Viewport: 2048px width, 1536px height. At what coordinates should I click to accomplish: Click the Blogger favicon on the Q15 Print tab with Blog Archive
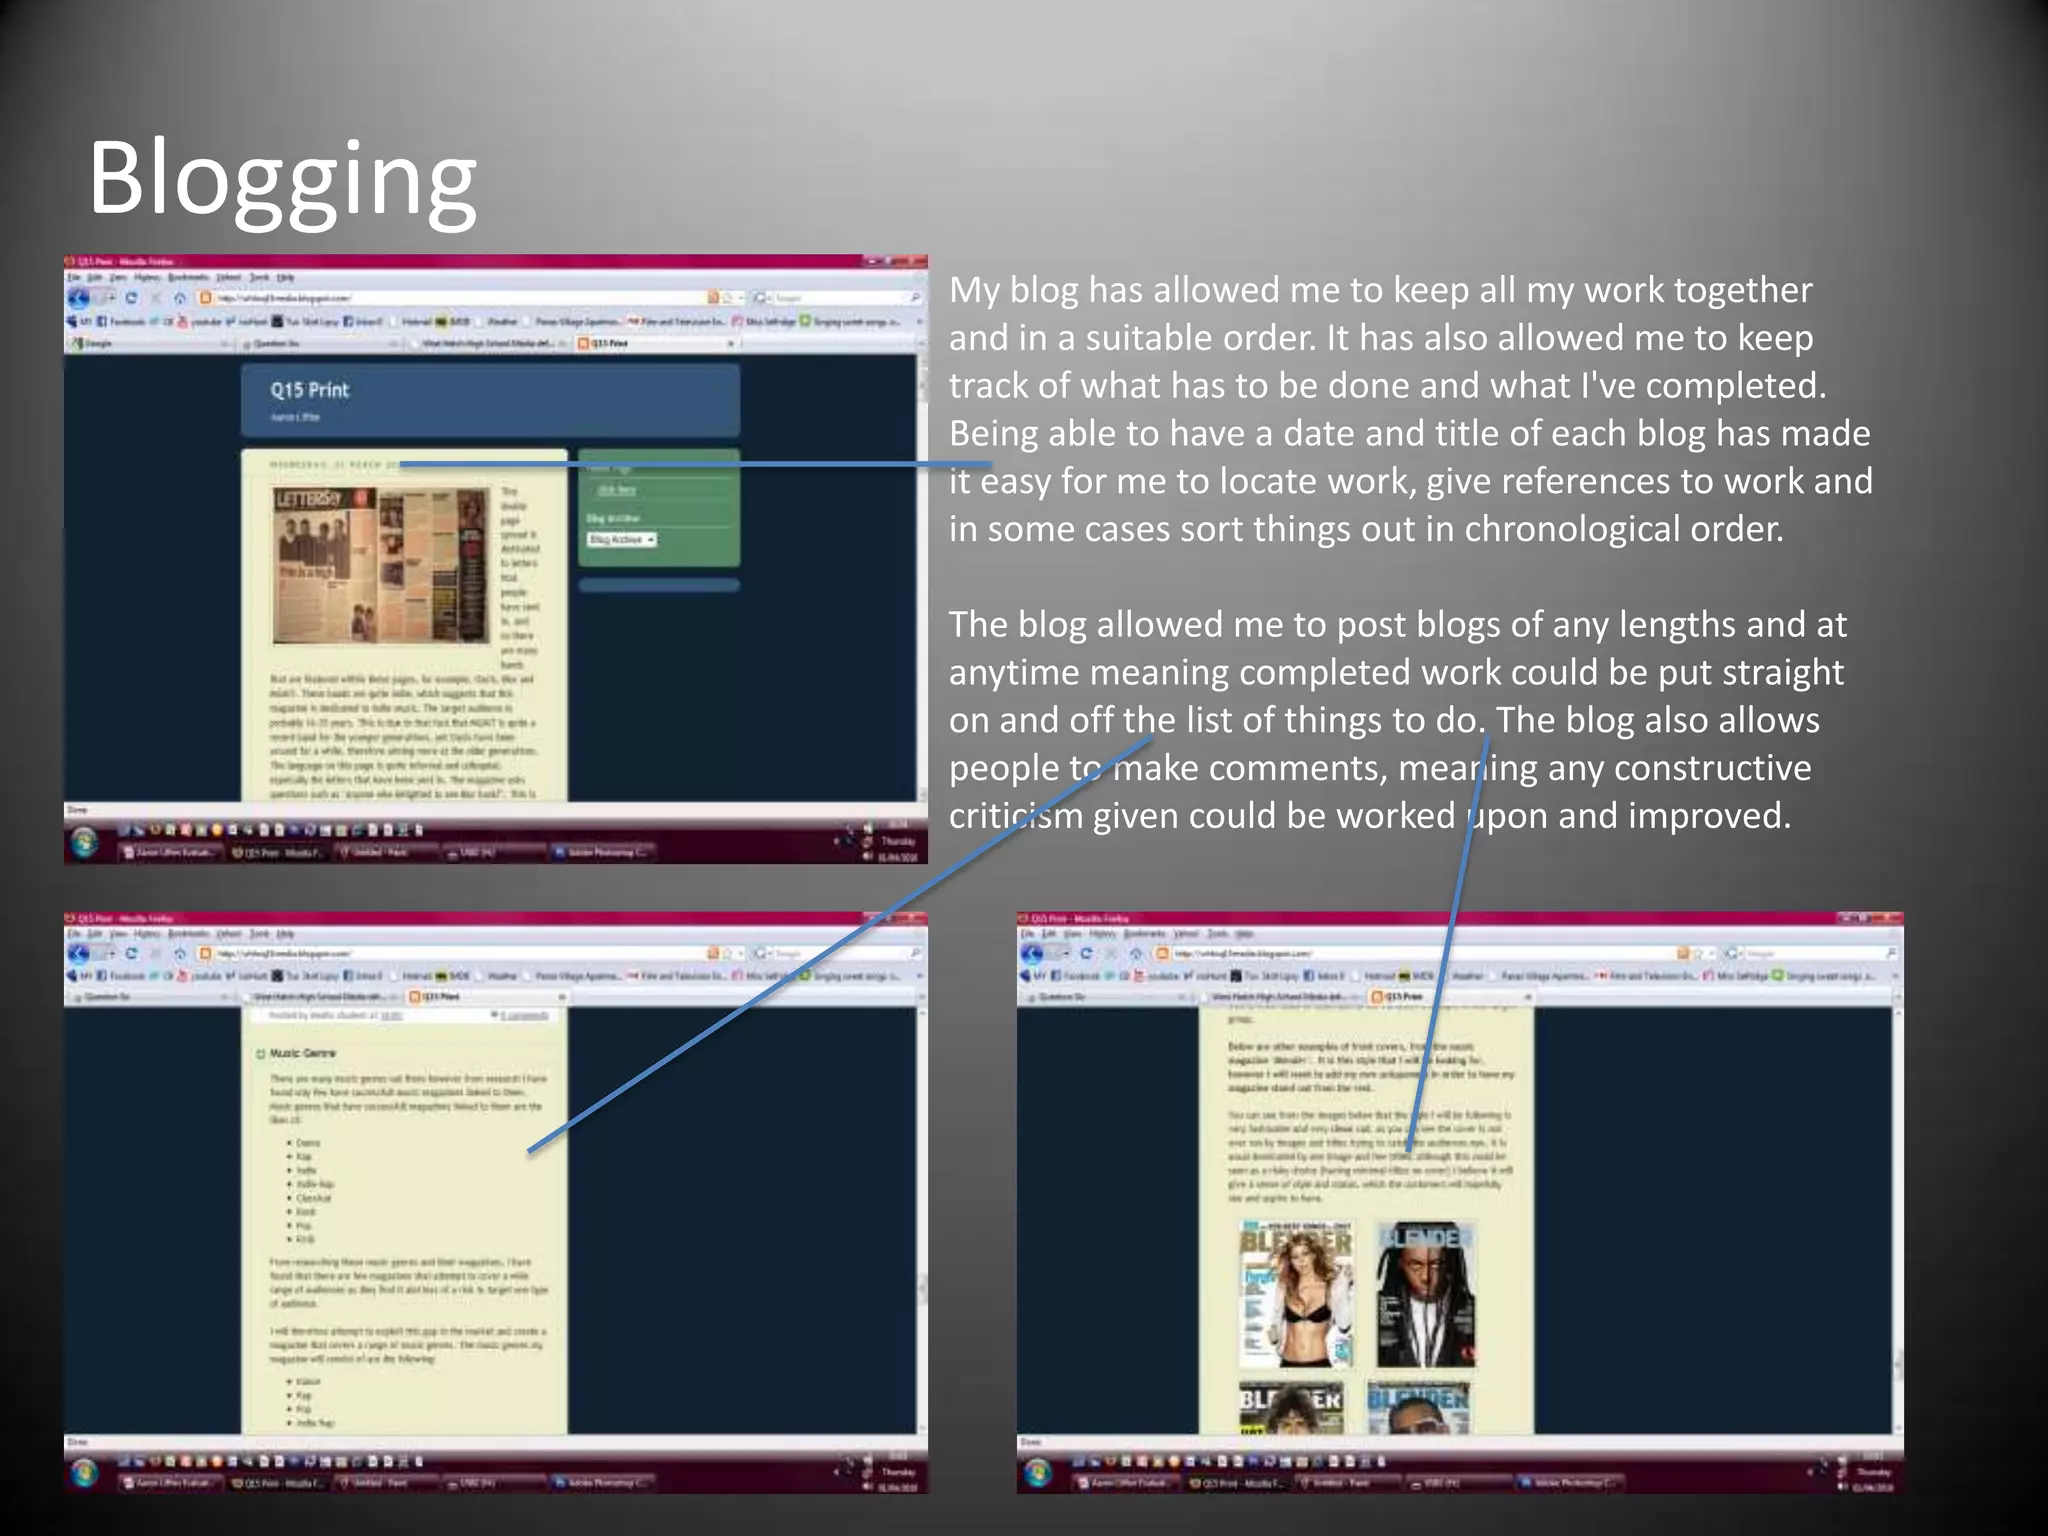[x=583, y=343]
